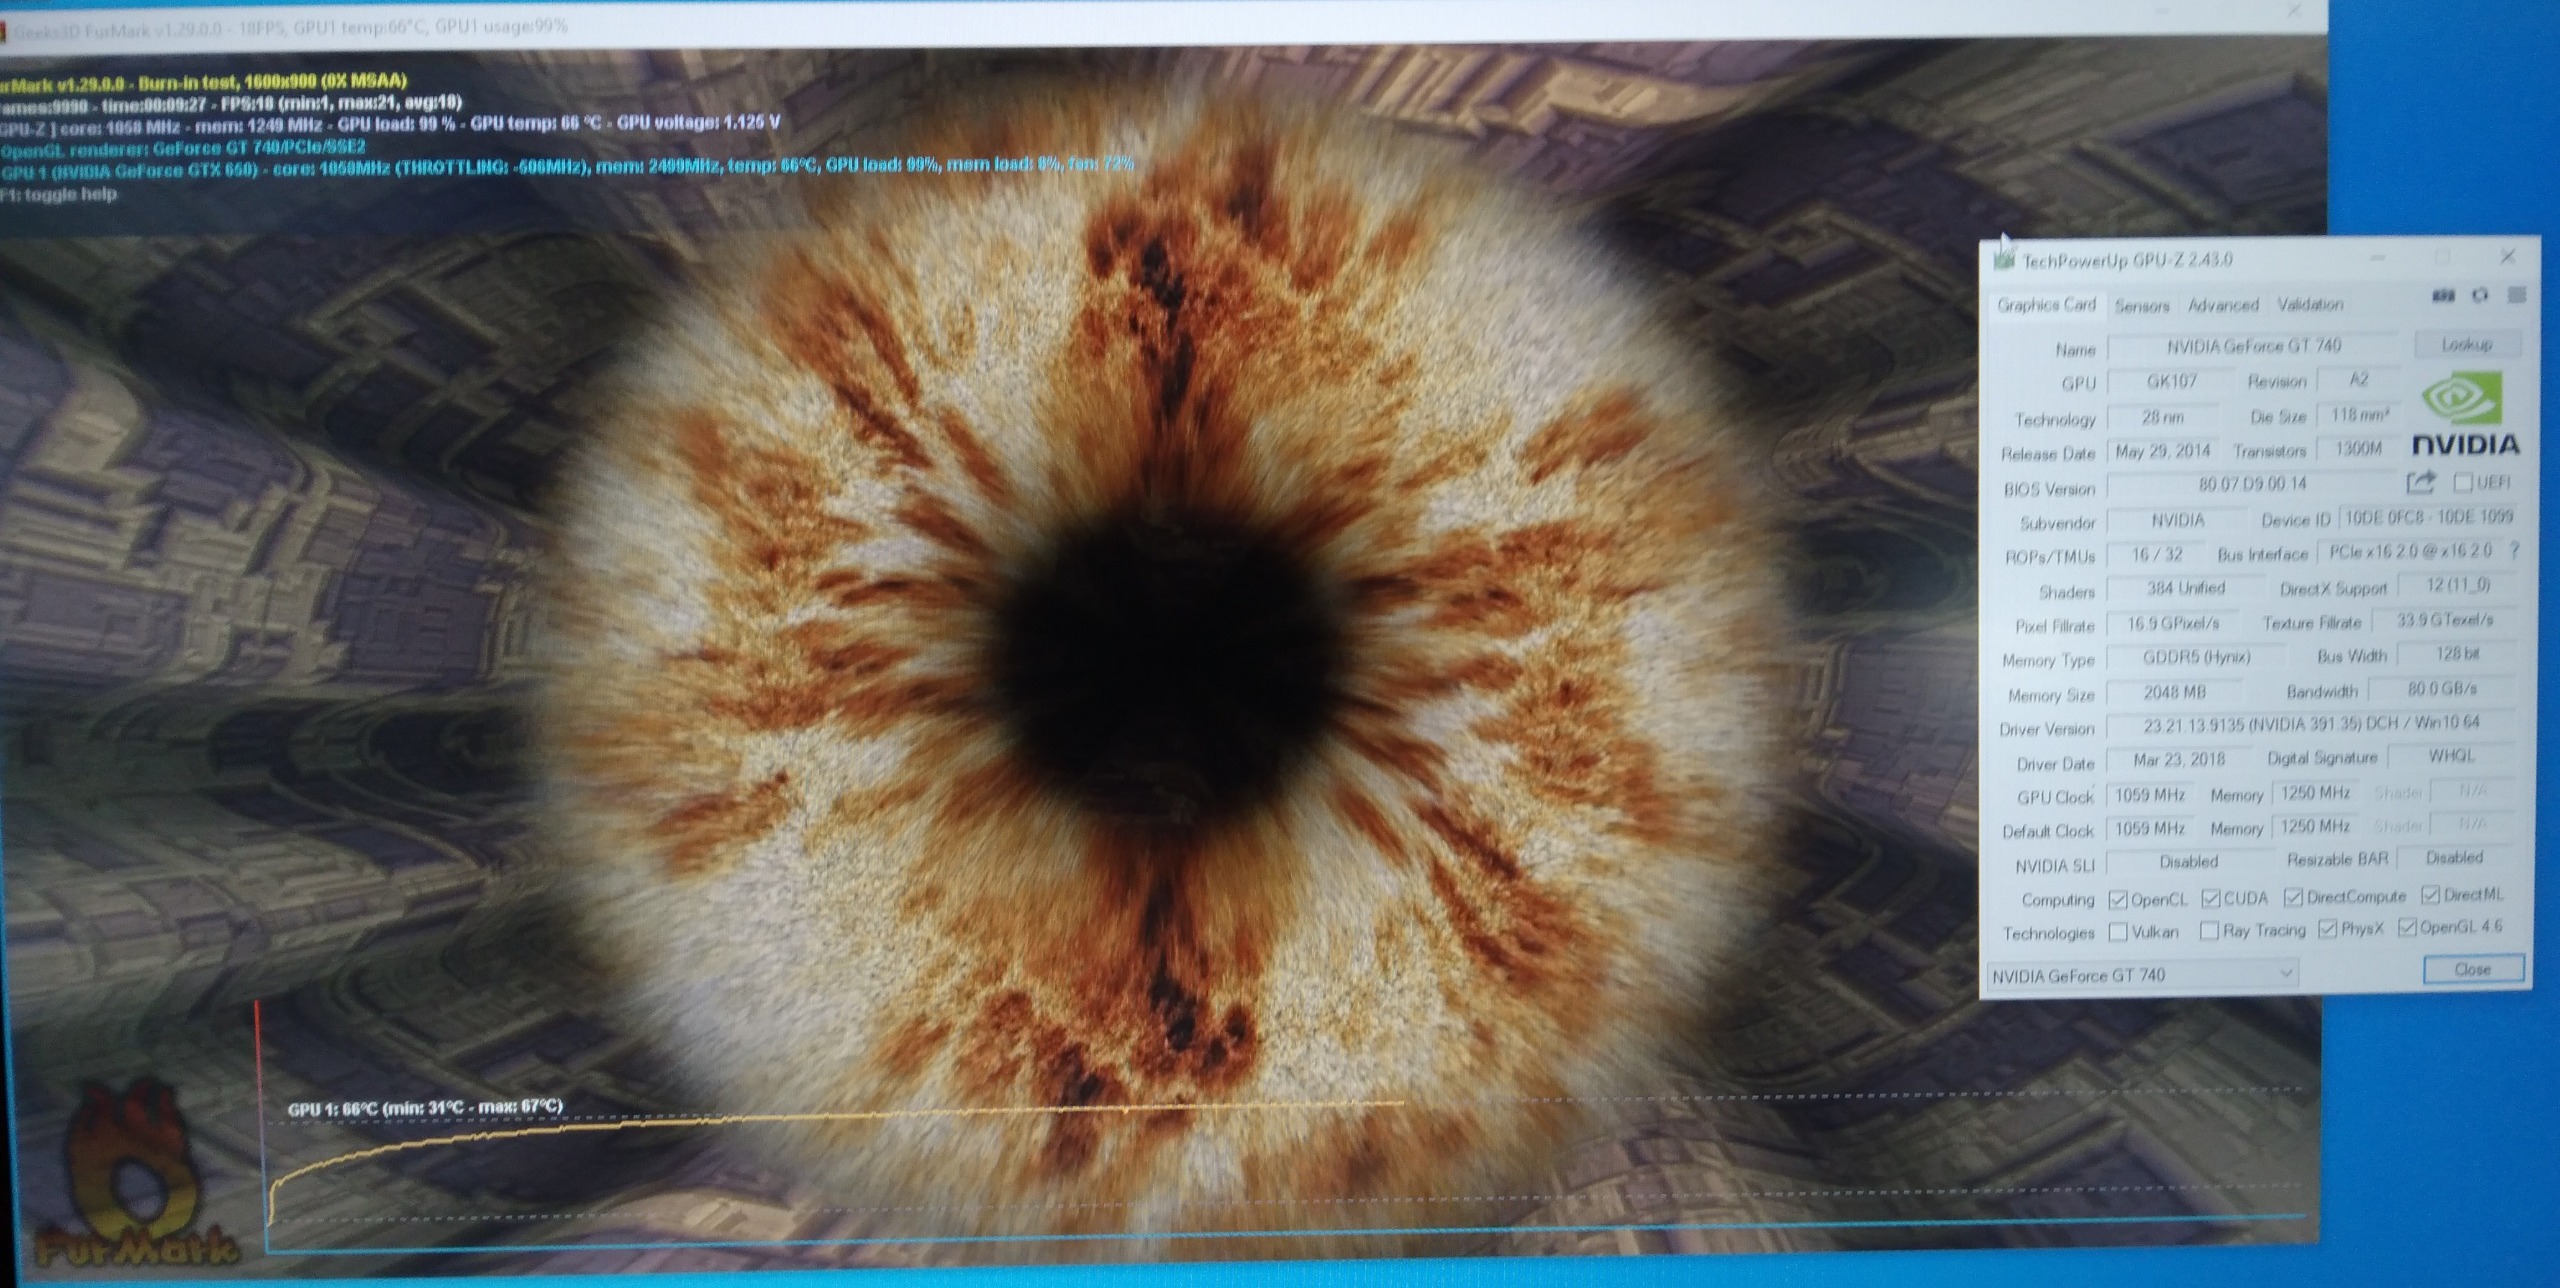Expand the NVIDIA GeForce GT 740 dropdown
The image size is (2560, 1288).
point(2285,974)
